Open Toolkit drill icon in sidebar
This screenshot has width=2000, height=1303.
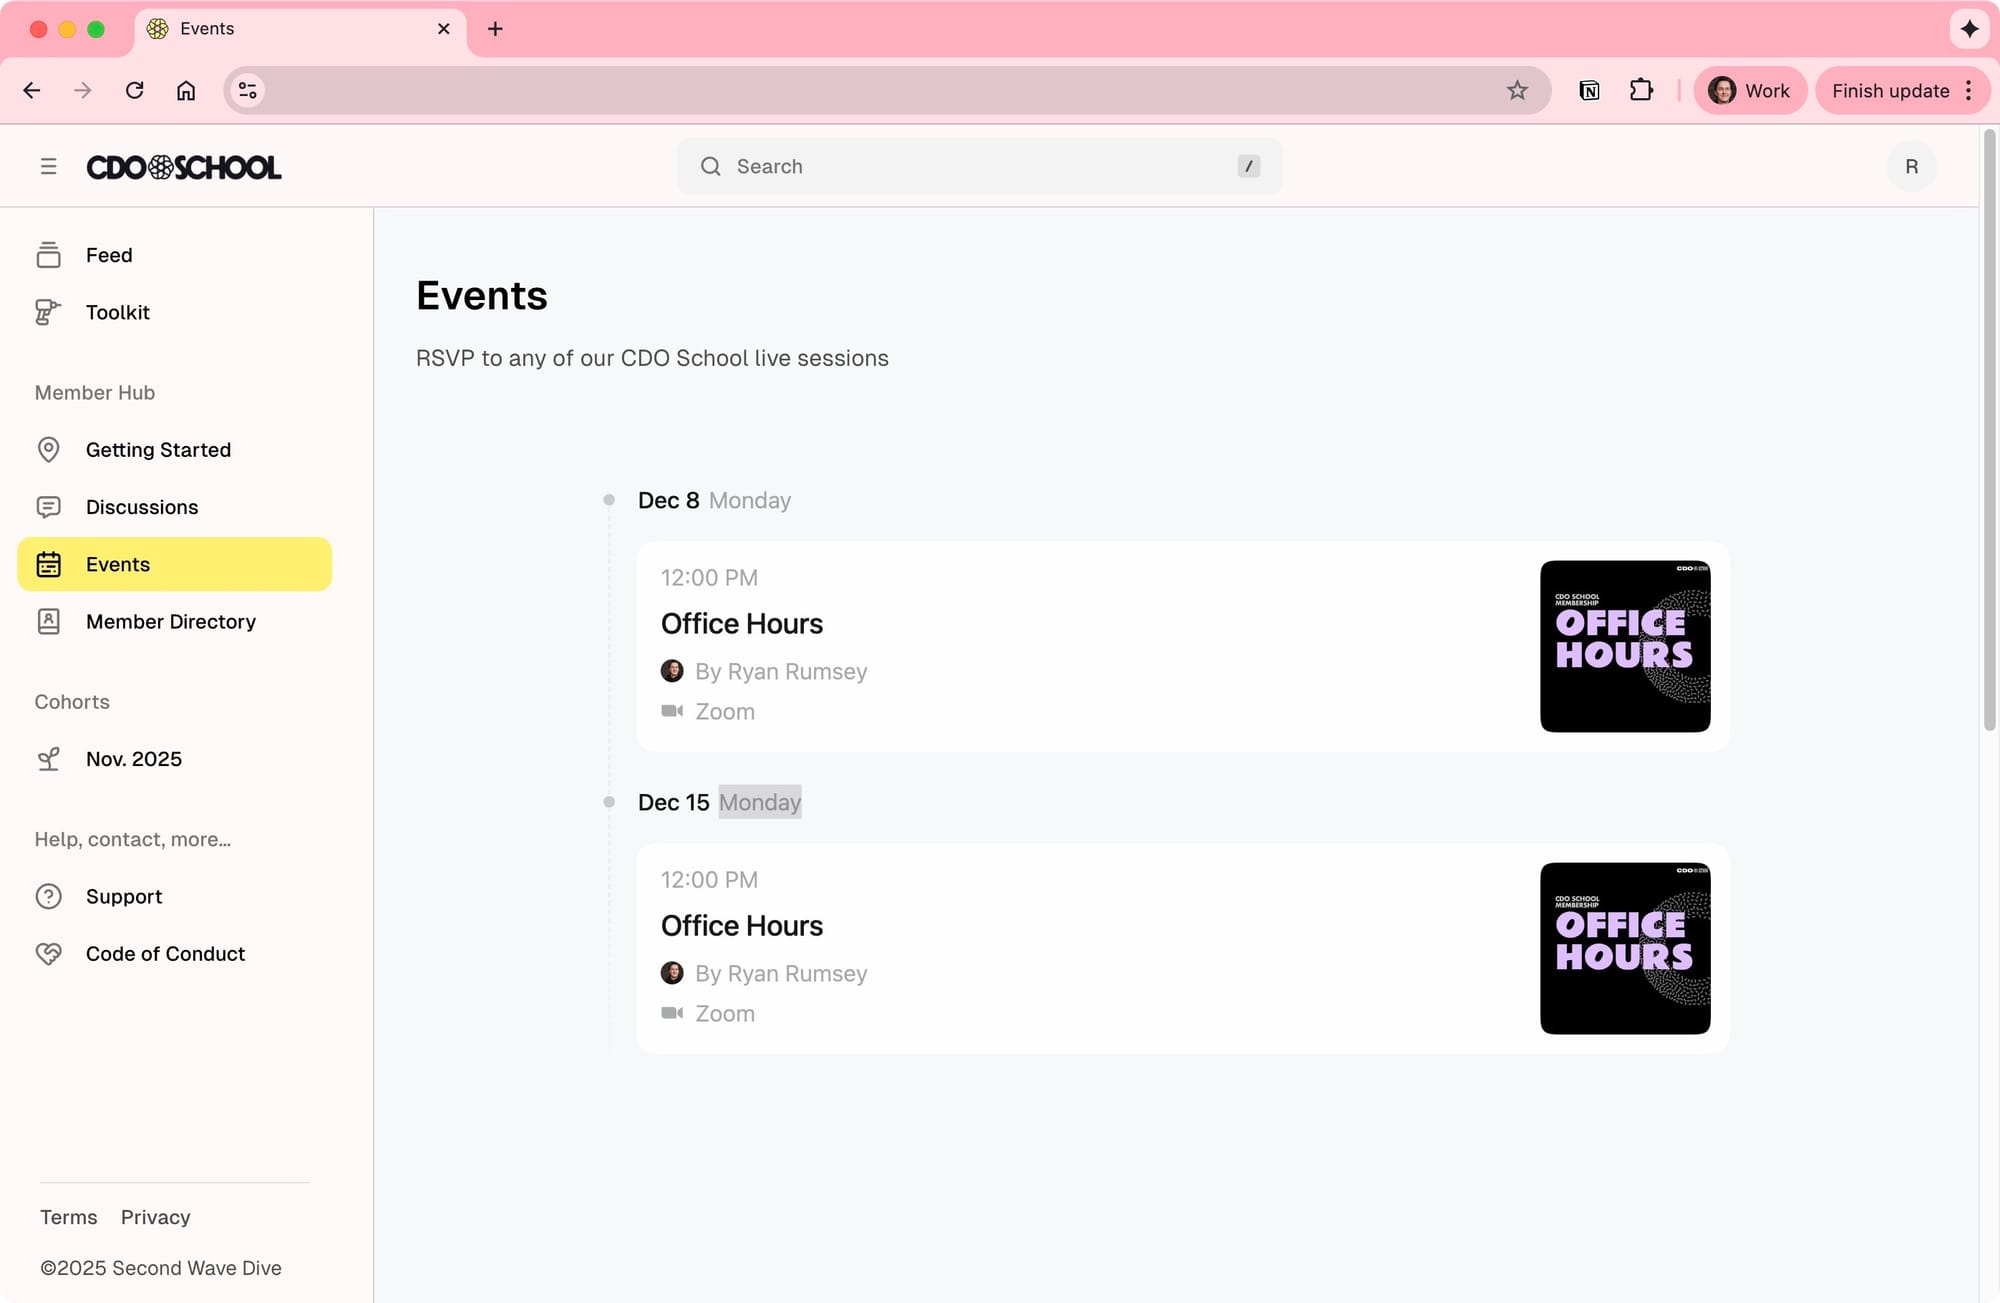[48, 312]
